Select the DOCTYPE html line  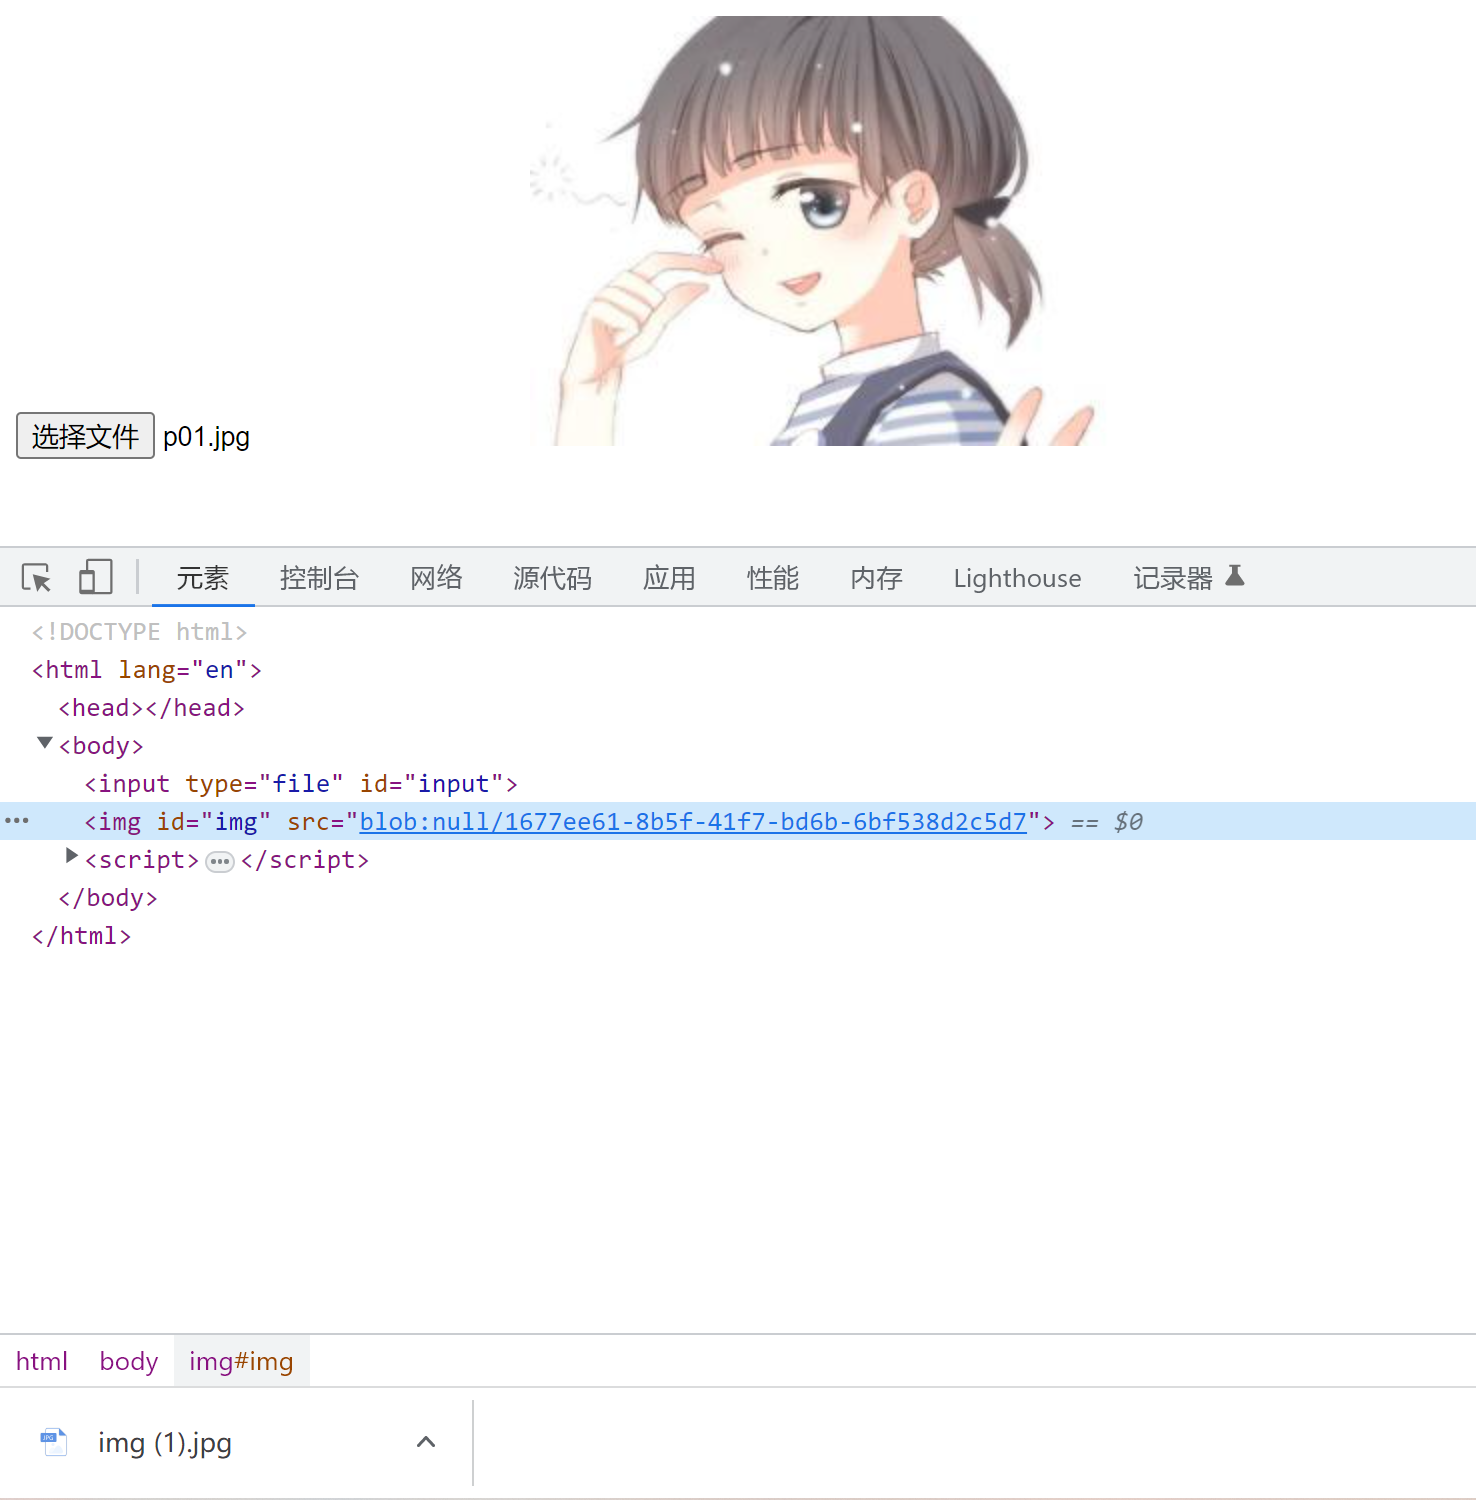139,632
